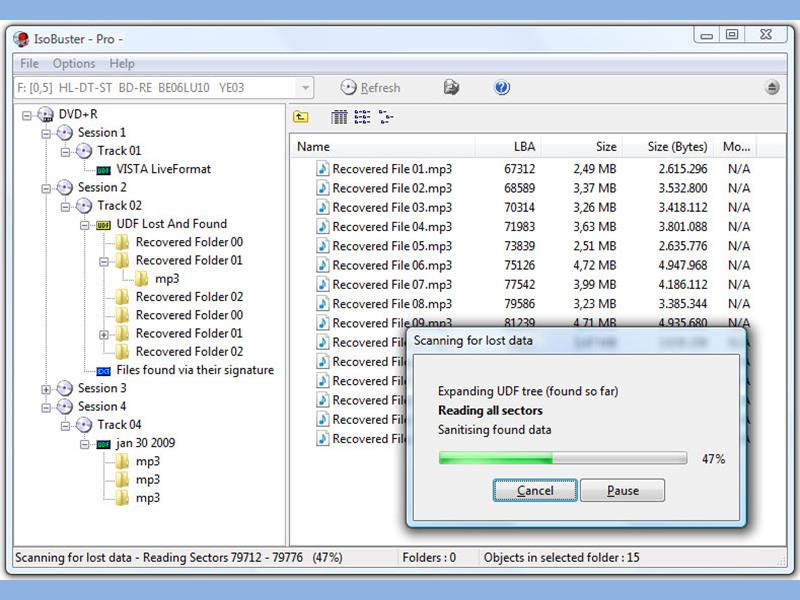Click the Name column header
Image resolution: width=800 pixels, height=600 pixels.
point(313,146)
